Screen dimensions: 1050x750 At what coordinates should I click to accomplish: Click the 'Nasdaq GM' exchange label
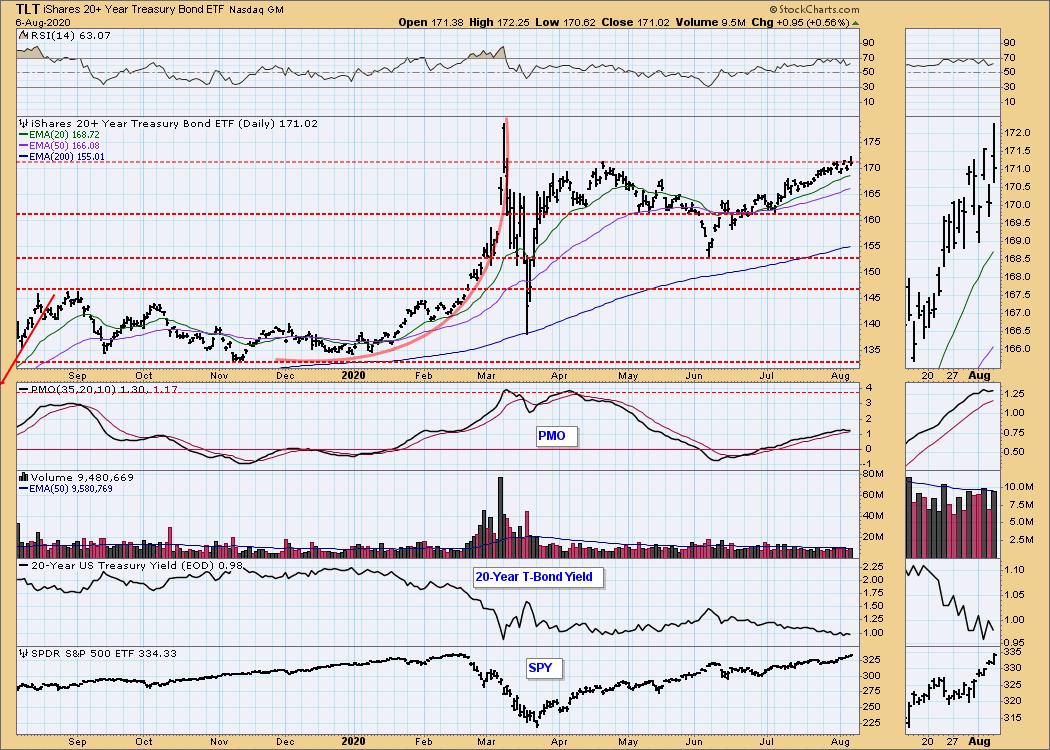point(256,10)
